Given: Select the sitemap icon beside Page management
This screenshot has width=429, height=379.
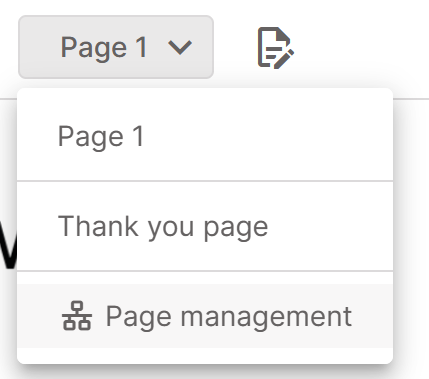Looking at the screenshot, I should click(x=77, y=316).
